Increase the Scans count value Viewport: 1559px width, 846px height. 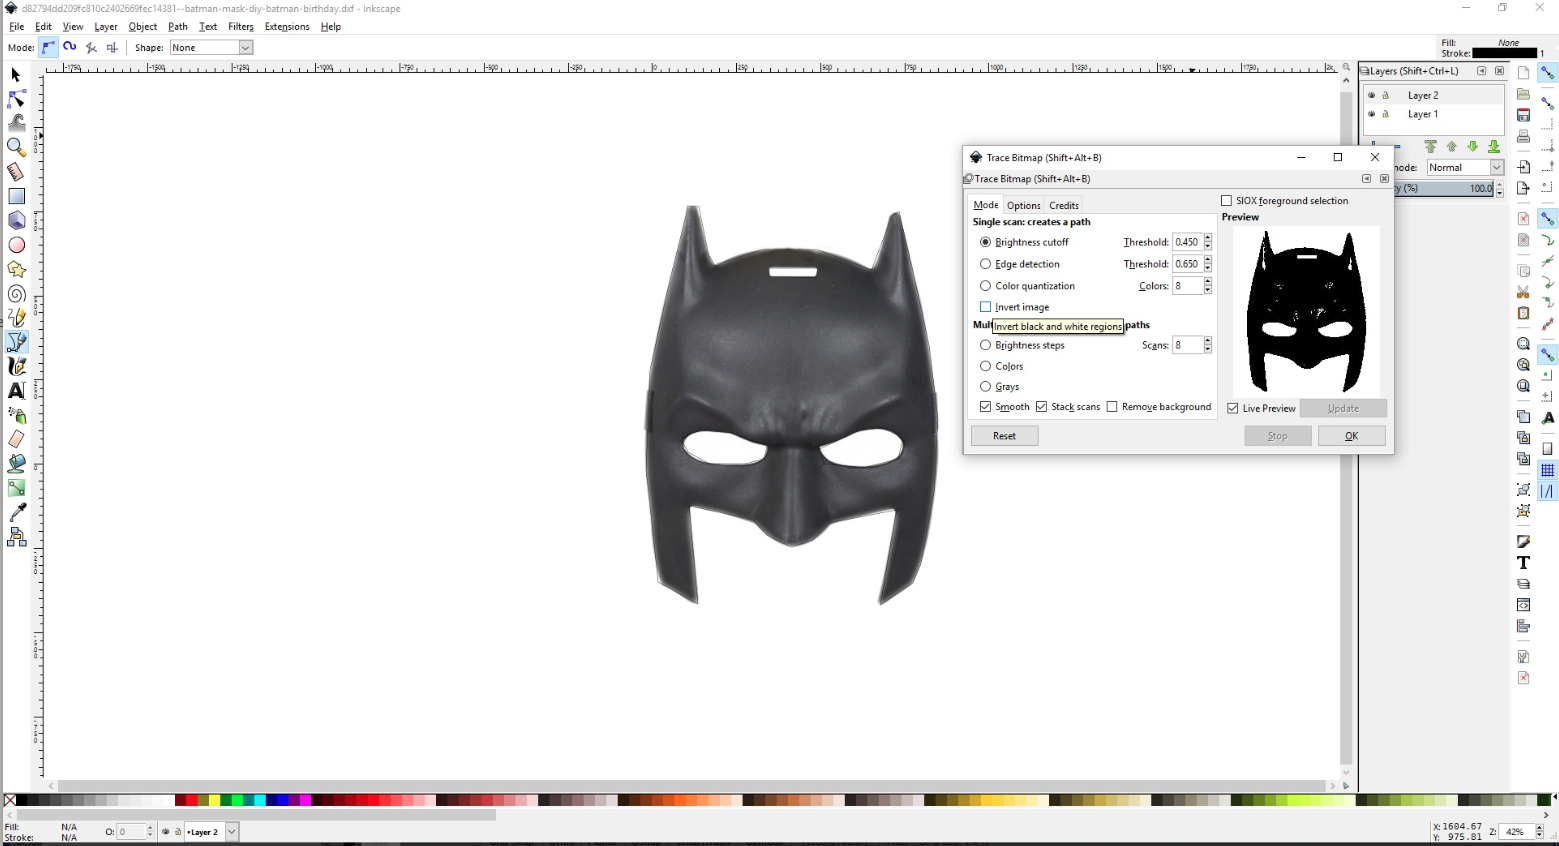(x=1208, y=341)
